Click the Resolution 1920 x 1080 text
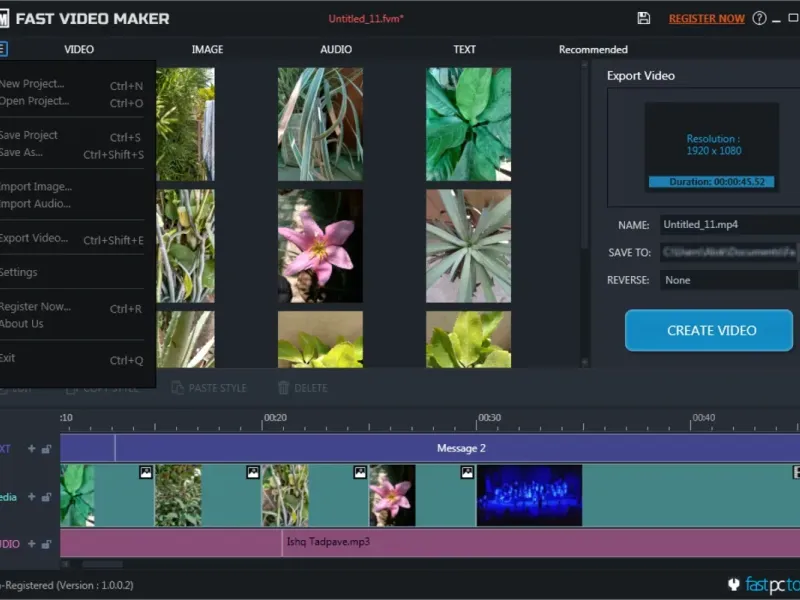This screenshot has width=800, height=600. (714, 144)
